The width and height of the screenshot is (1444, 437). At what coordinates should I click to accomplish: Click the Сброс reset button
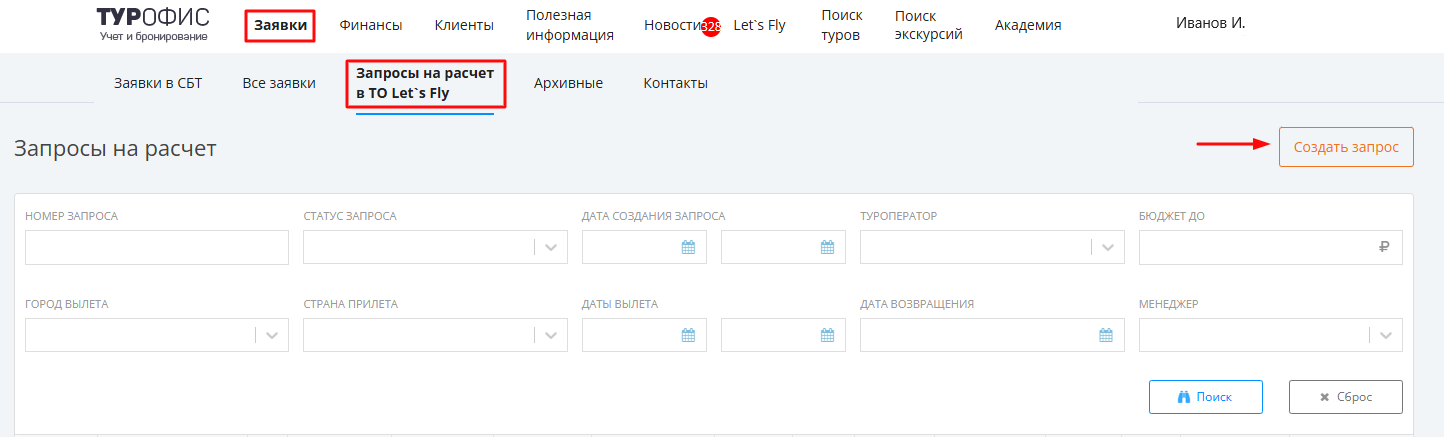[1346, 397]
